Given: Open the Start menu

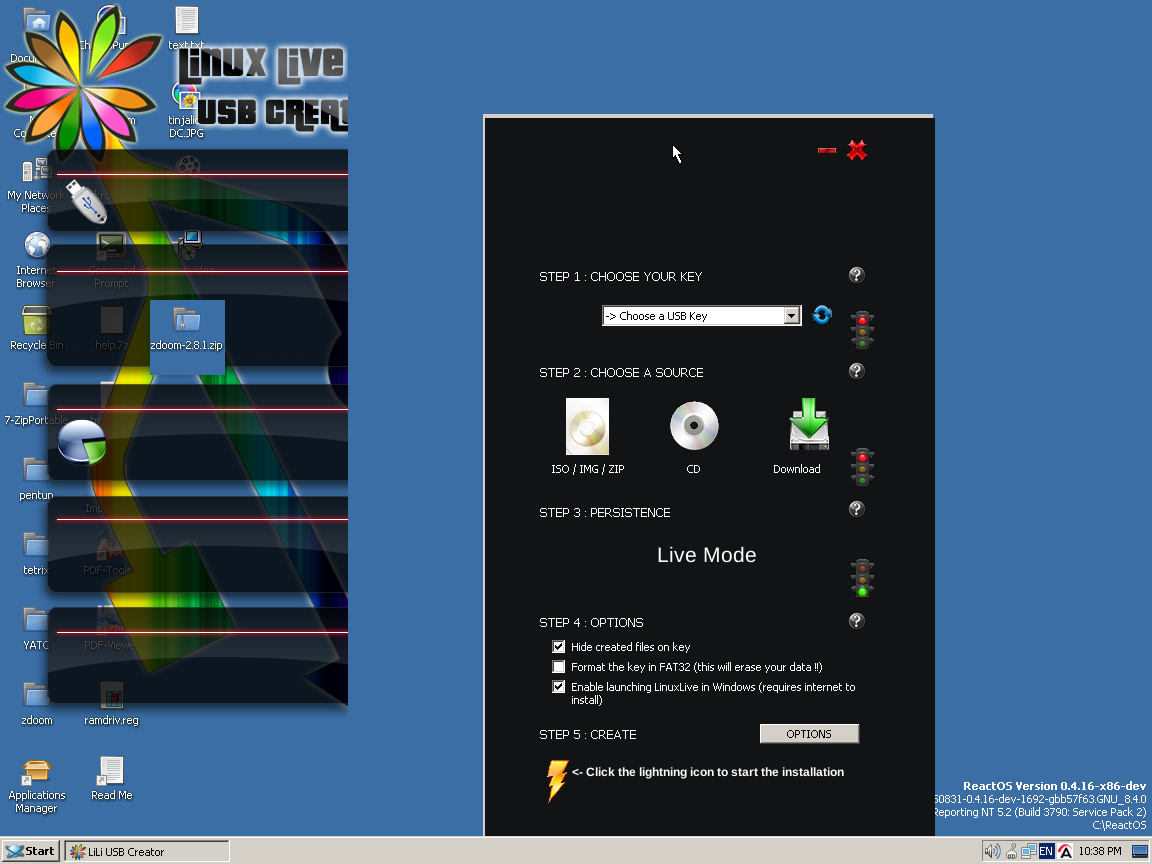Looking at the screenshot, I should coord(30,851).
